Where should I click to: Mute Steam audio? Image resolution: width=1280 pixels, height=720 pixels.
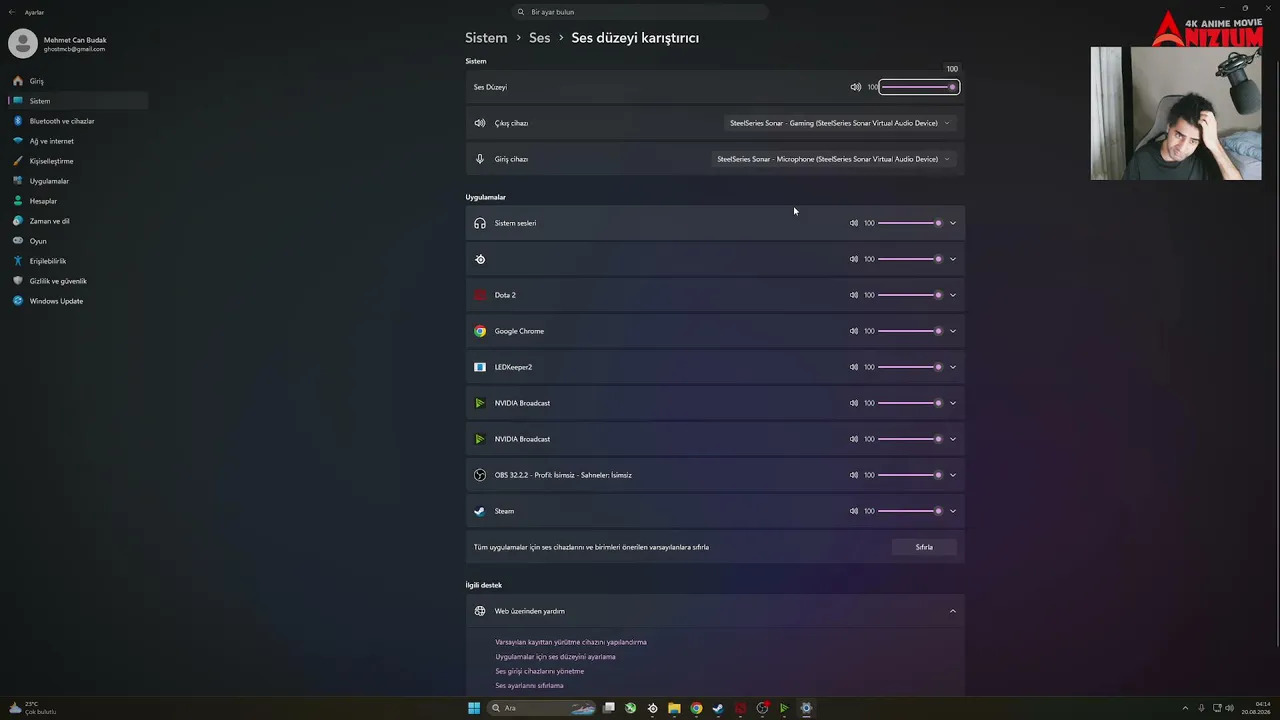854,511
